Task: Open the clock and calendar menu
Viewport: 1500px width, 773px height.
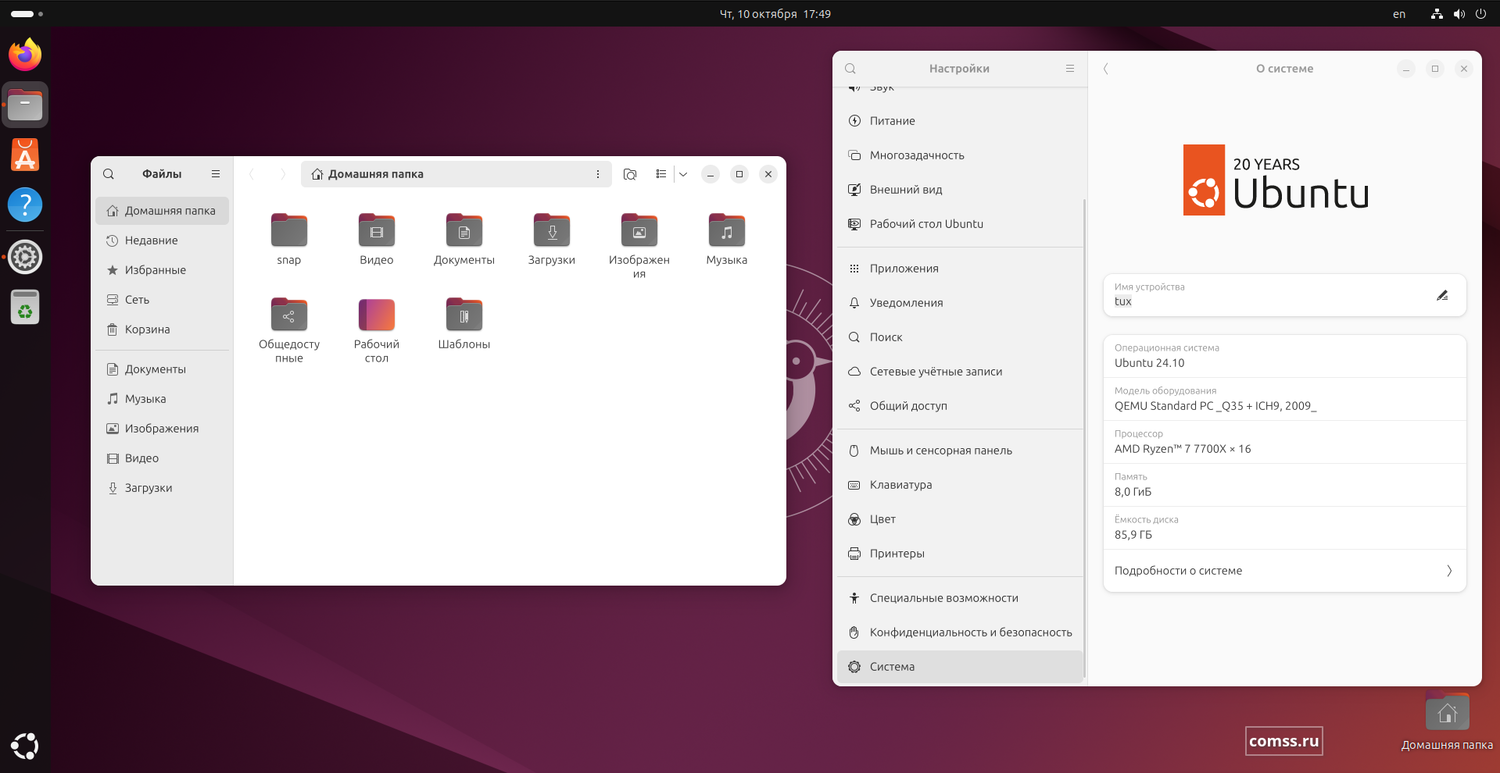Action: pyautogui.click(x=776, y=14)
